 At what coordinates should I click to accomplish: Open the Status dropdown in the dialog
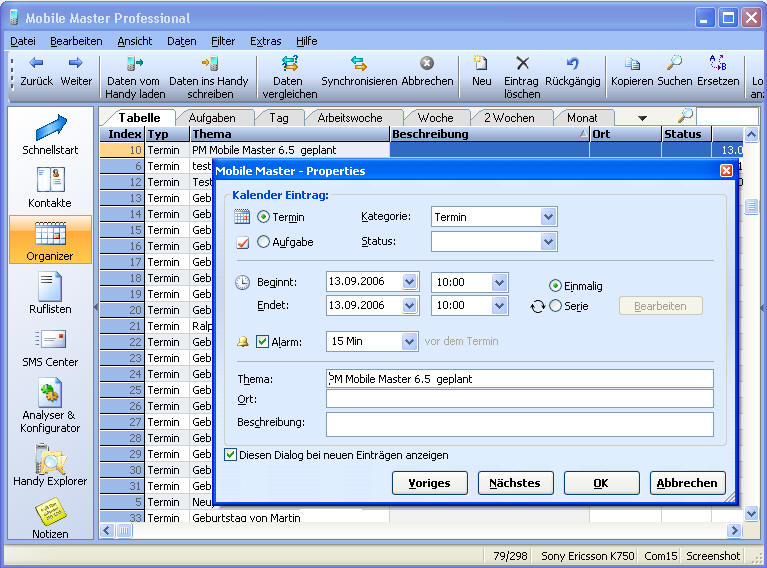click(548, 241)
